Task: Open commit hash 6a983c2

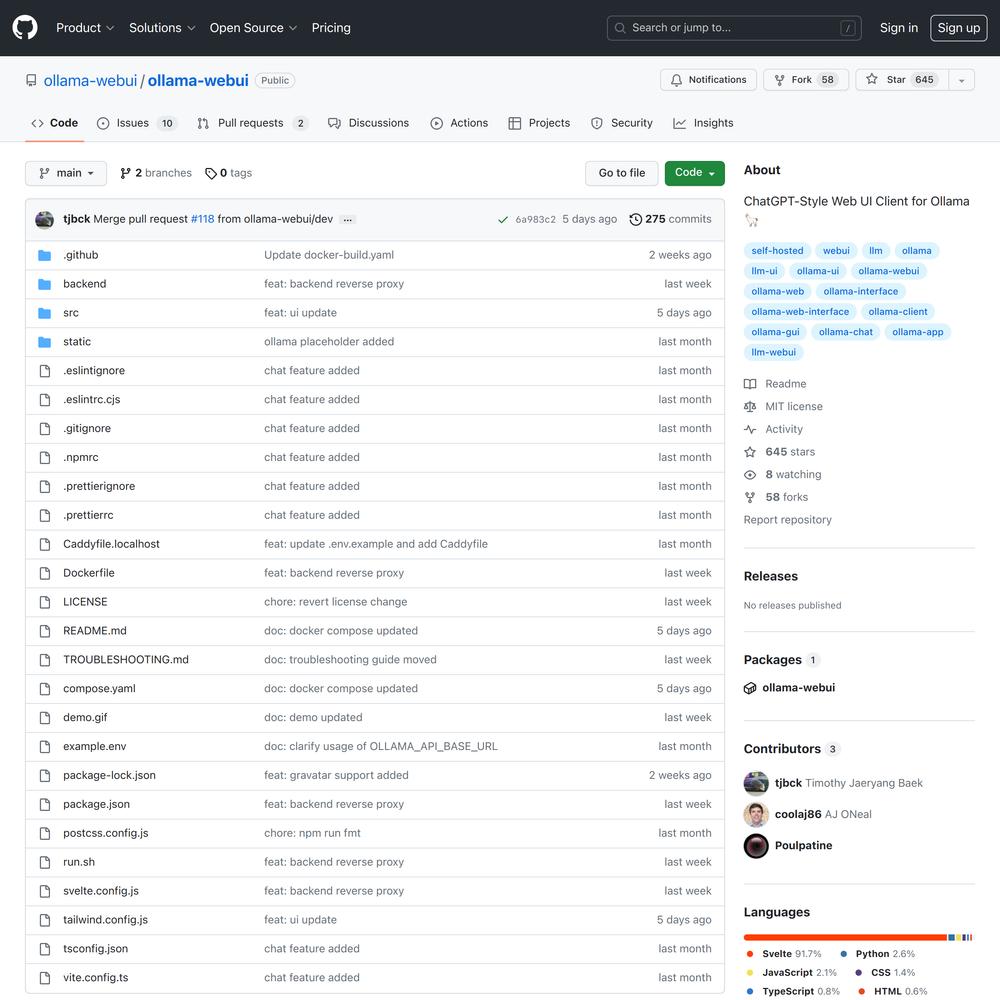Action: click(x=536, y=219)
